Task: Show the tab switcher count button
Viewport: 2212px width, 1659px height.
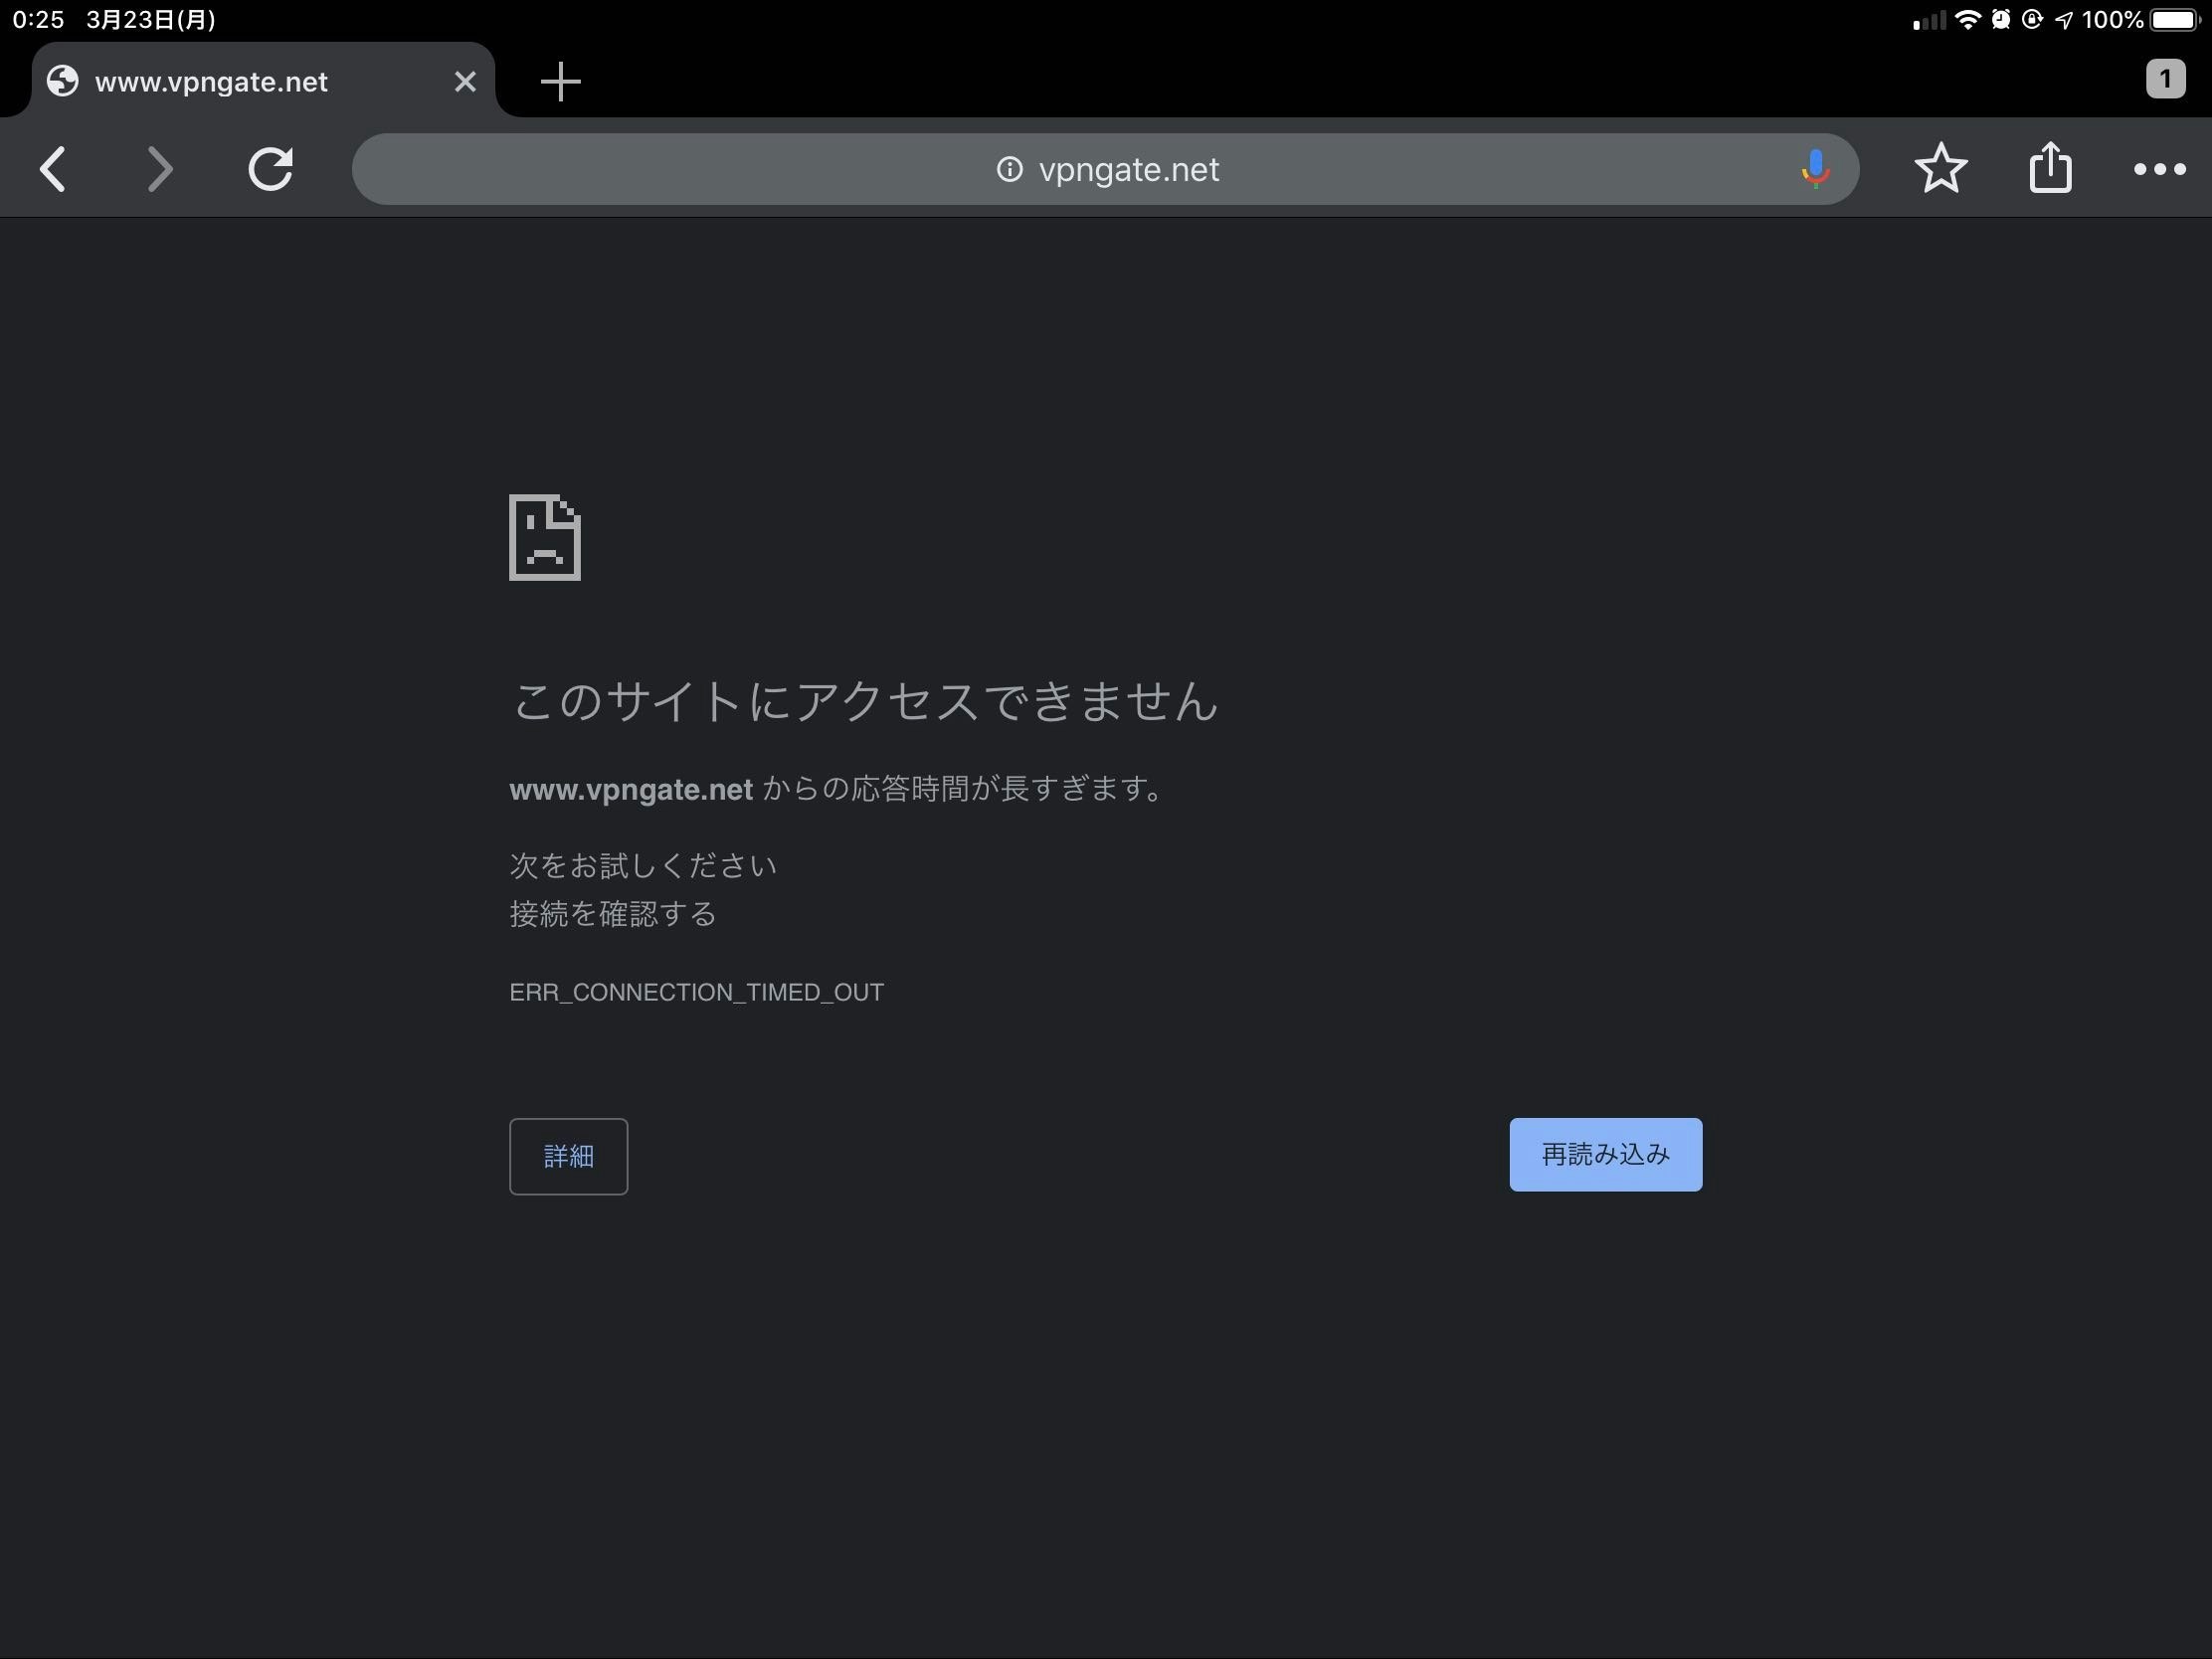Action: tap(2165, 78)
